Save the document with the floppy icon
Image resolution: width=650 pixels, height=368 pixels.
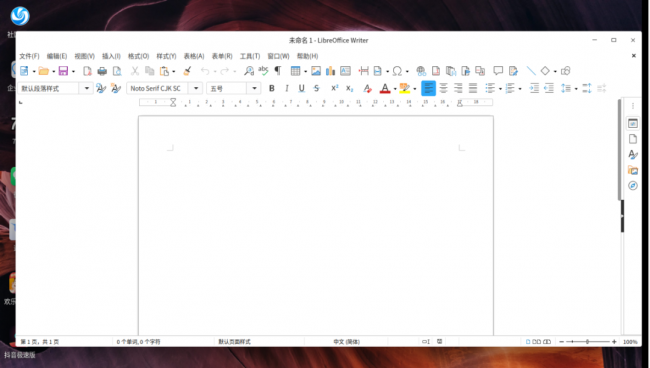click(63, 71)
